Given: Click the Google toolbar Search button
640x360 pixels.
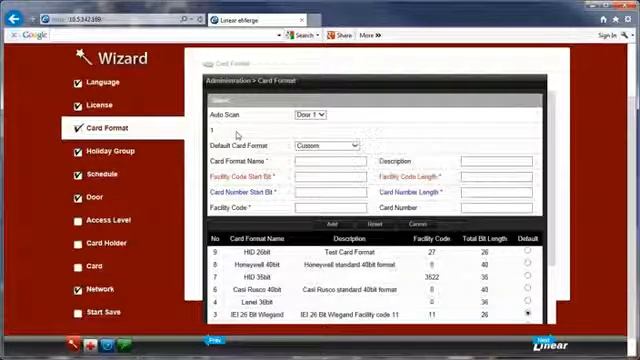Looking at the screenshot, I should [300, 36].
